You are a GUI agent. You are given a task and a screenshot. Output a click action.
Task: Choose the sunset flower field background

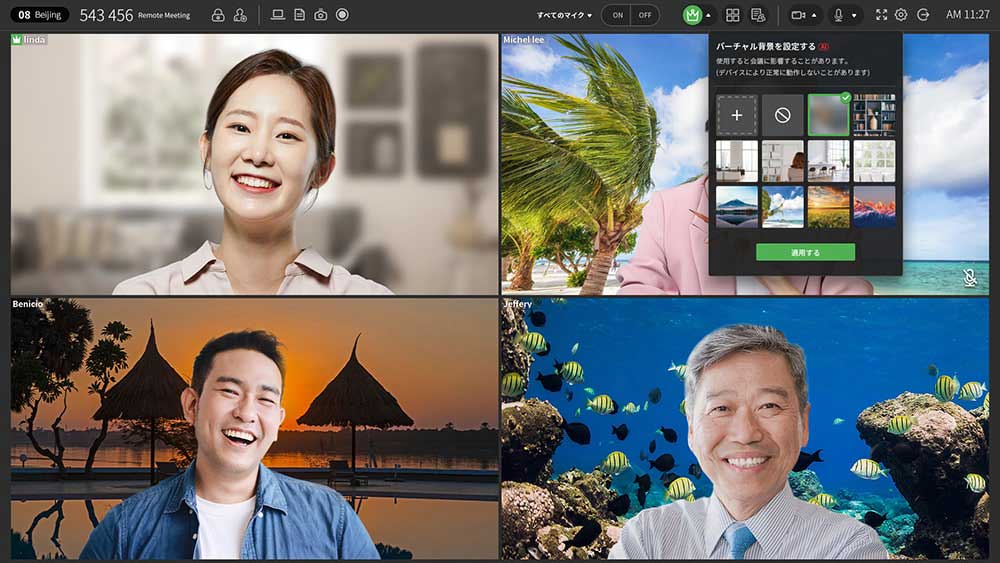tap(828, 207)
